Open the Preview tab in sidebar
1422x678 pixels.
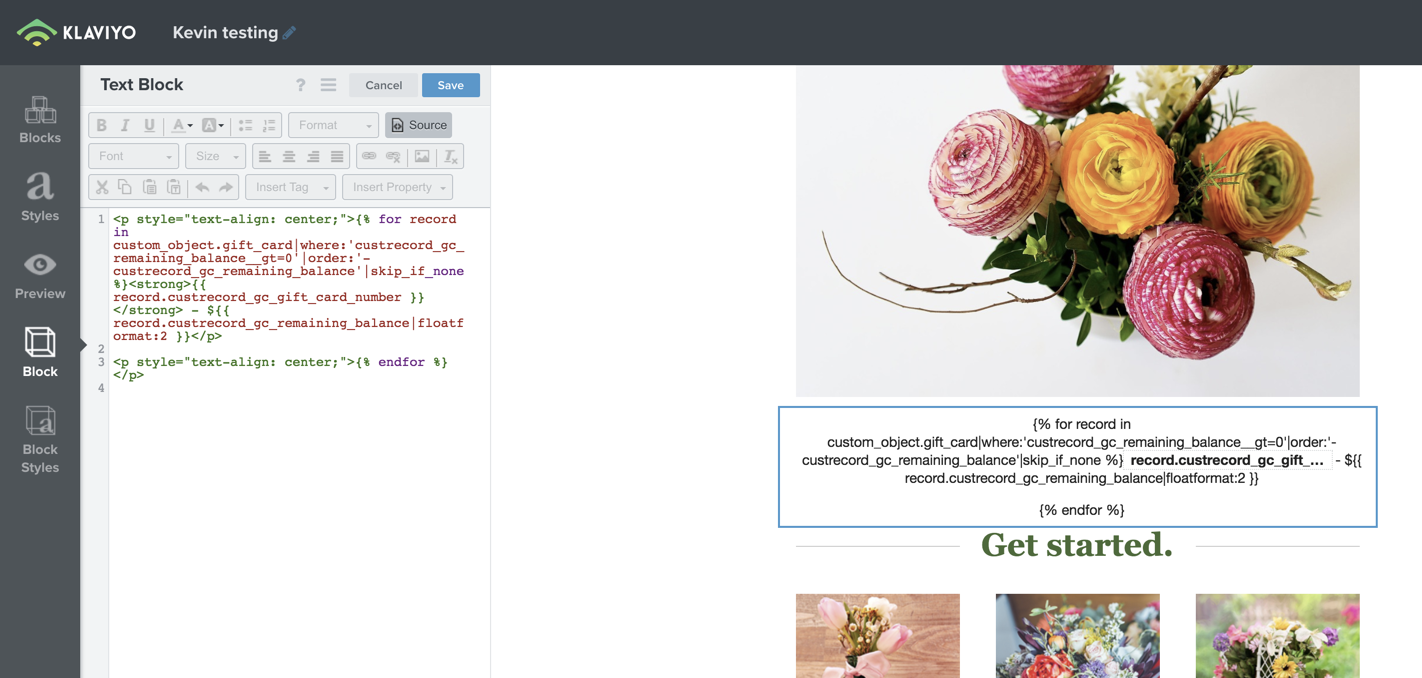(40, 275)
